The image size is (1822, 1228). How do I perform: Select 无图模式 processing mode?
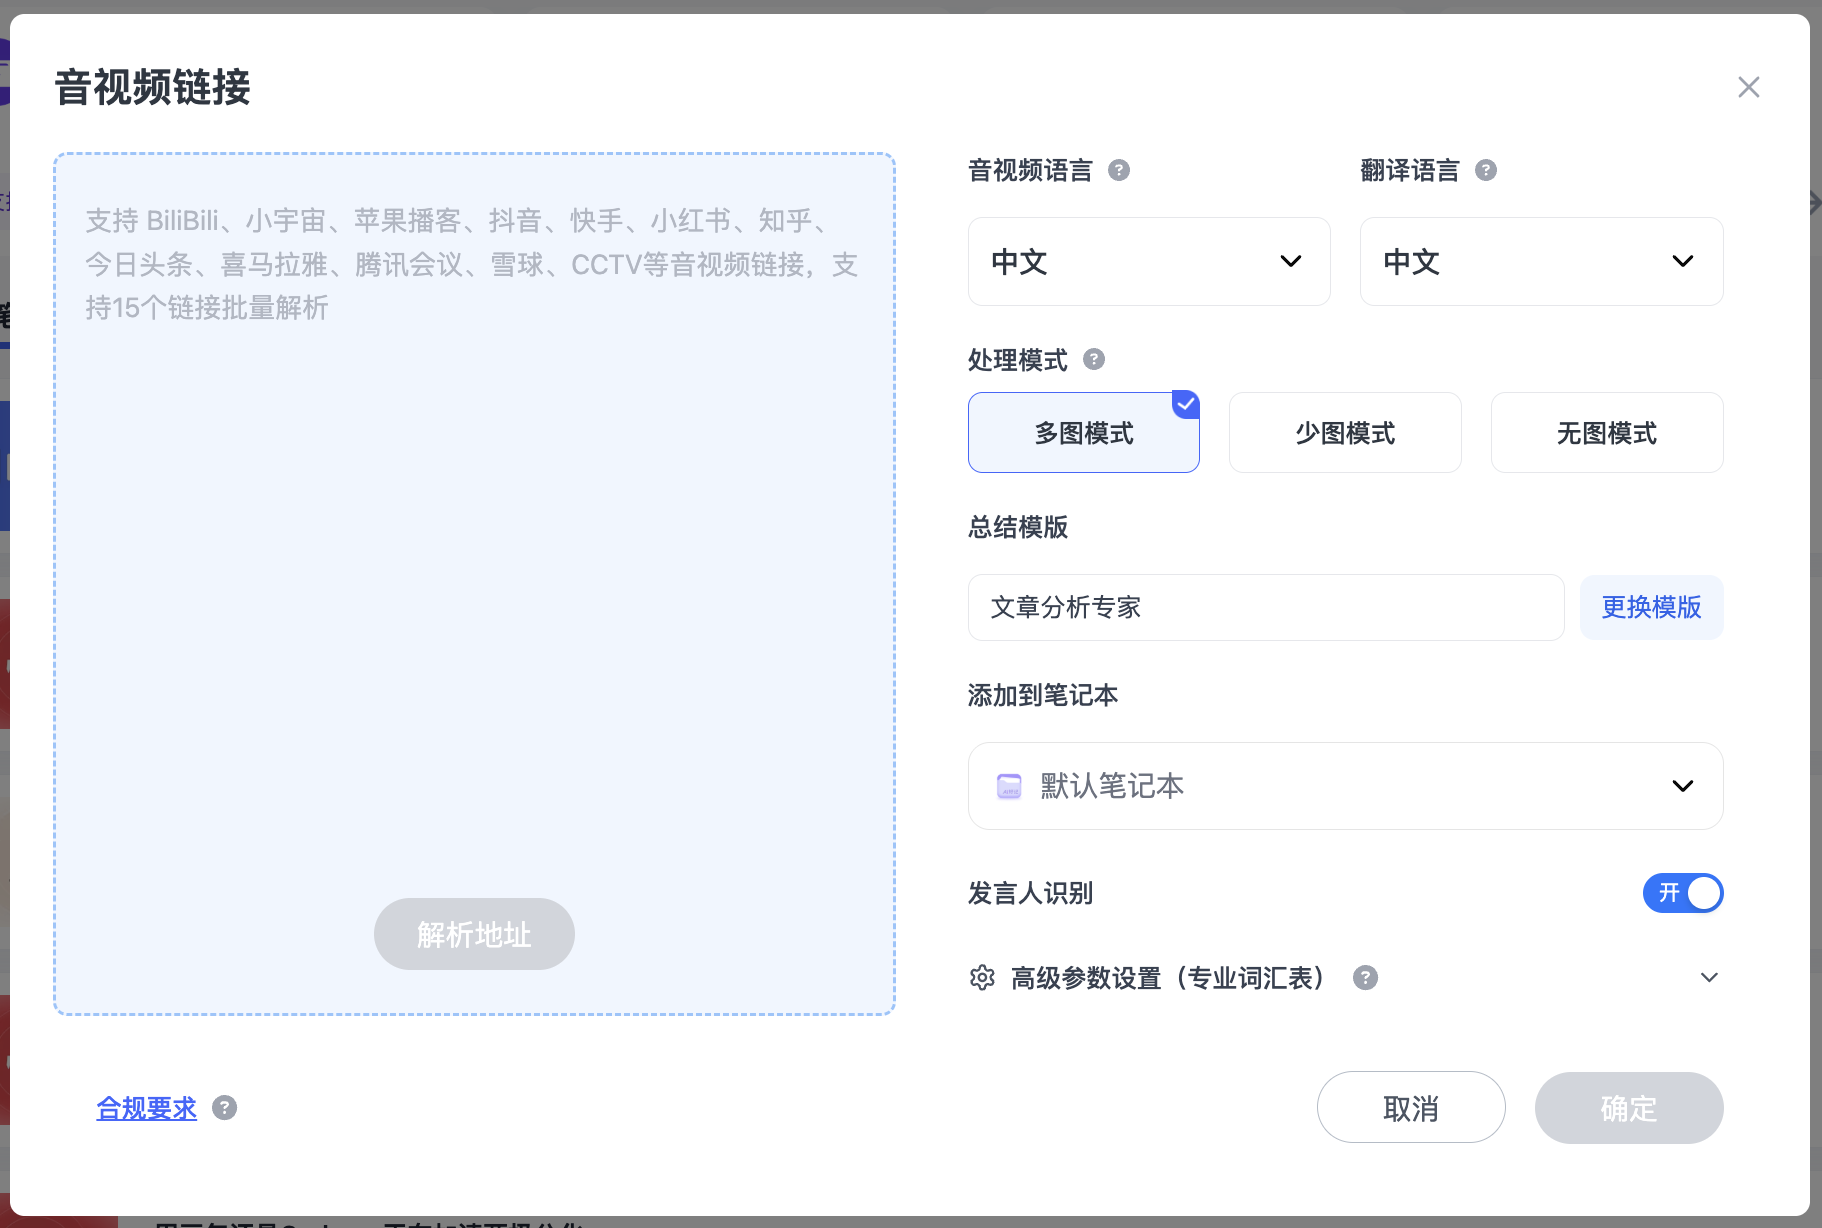(1607, 433)
